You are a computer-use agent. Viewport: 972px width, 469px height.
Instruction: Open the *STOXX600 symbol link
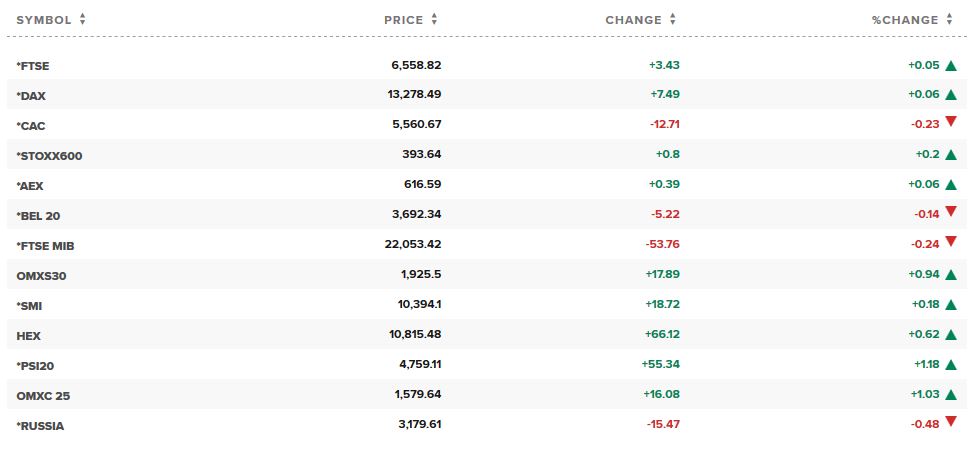[x=49, y=156]
